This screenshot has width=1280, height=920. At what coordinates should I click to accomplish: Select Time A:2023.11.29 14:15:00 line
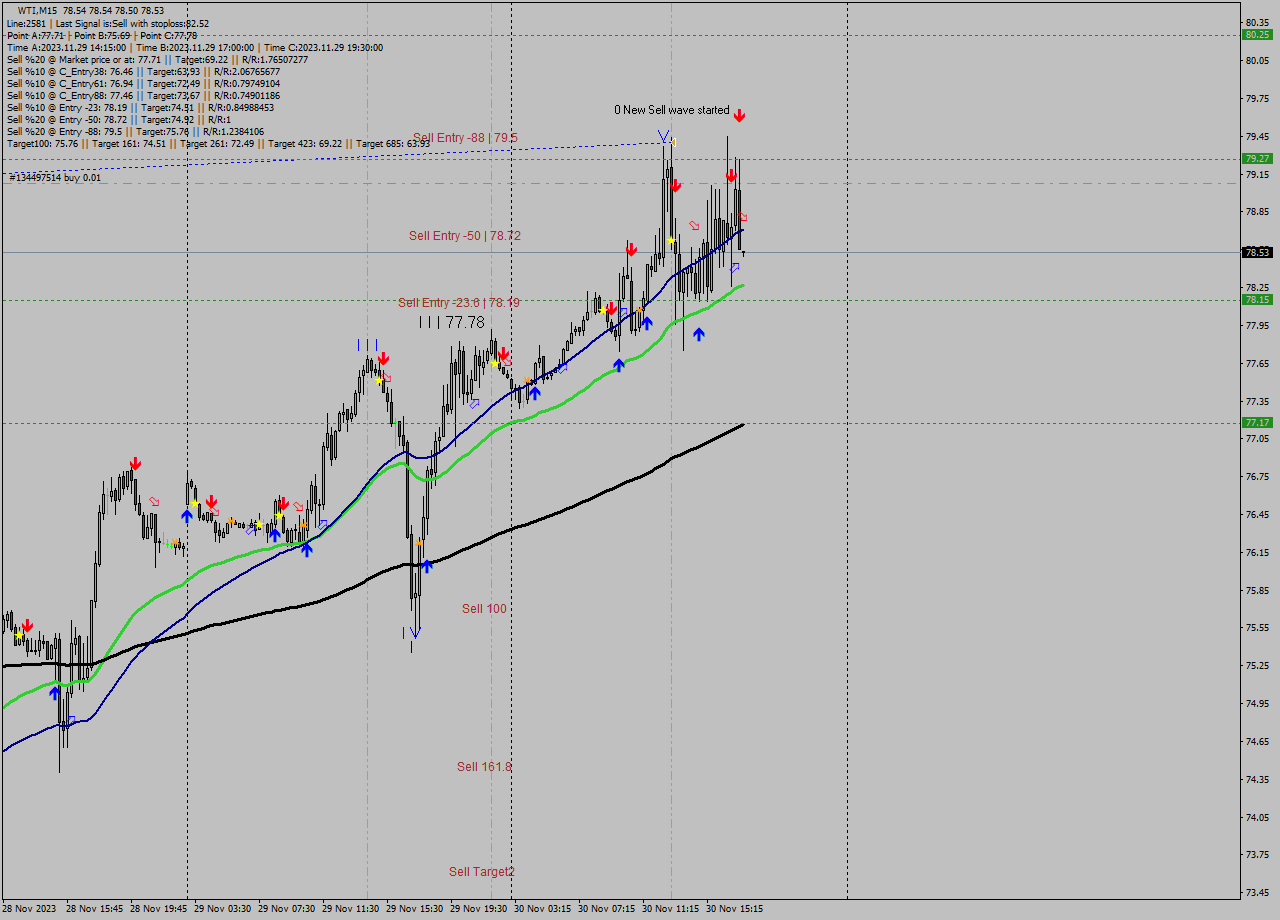point(194,47)
